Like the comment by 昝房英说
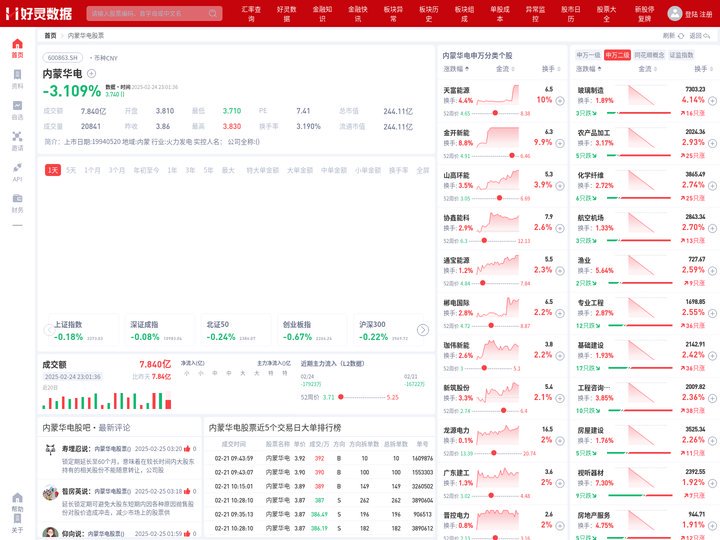This screenshot has height=540, width=720. coord(187,491)
